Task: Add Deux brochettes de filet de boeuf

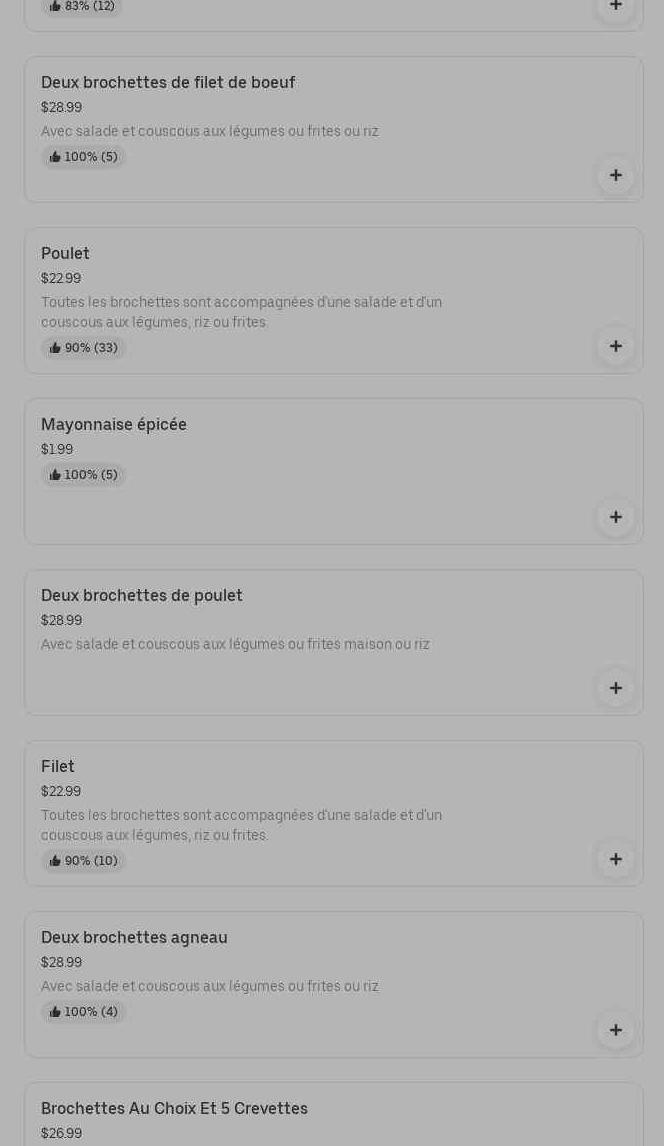Action: tap(615, 176)
